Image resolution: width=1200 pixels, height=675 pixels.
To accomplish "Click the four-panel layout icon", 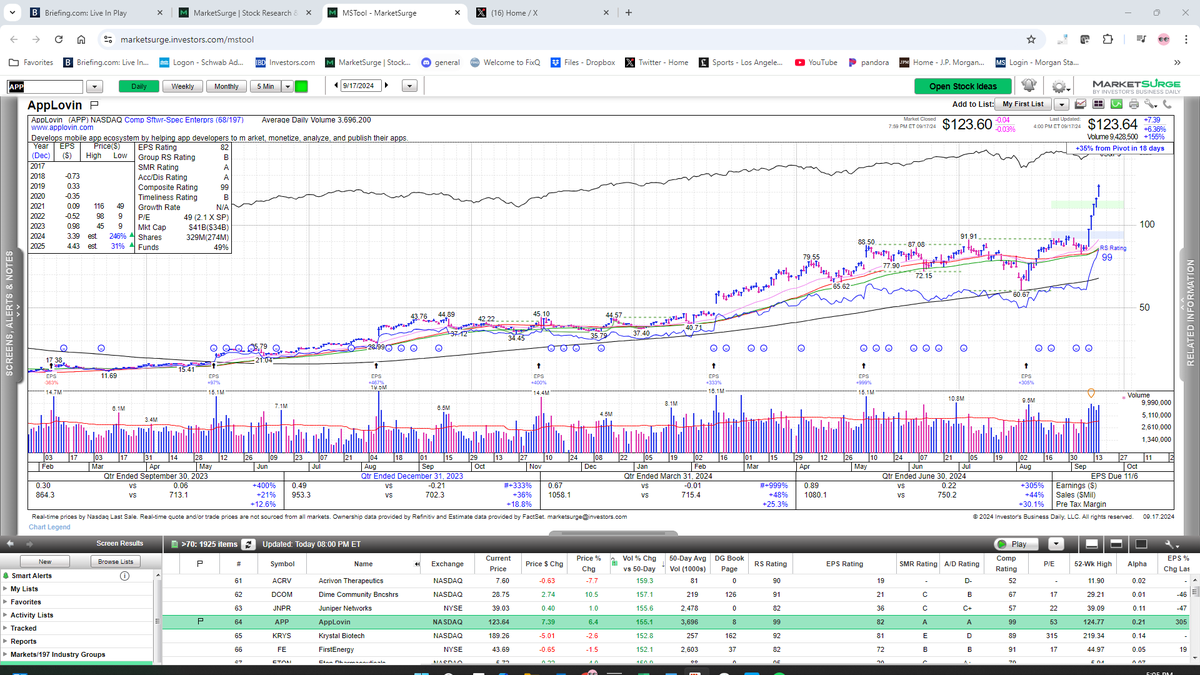I will [x=1097, y=104].
